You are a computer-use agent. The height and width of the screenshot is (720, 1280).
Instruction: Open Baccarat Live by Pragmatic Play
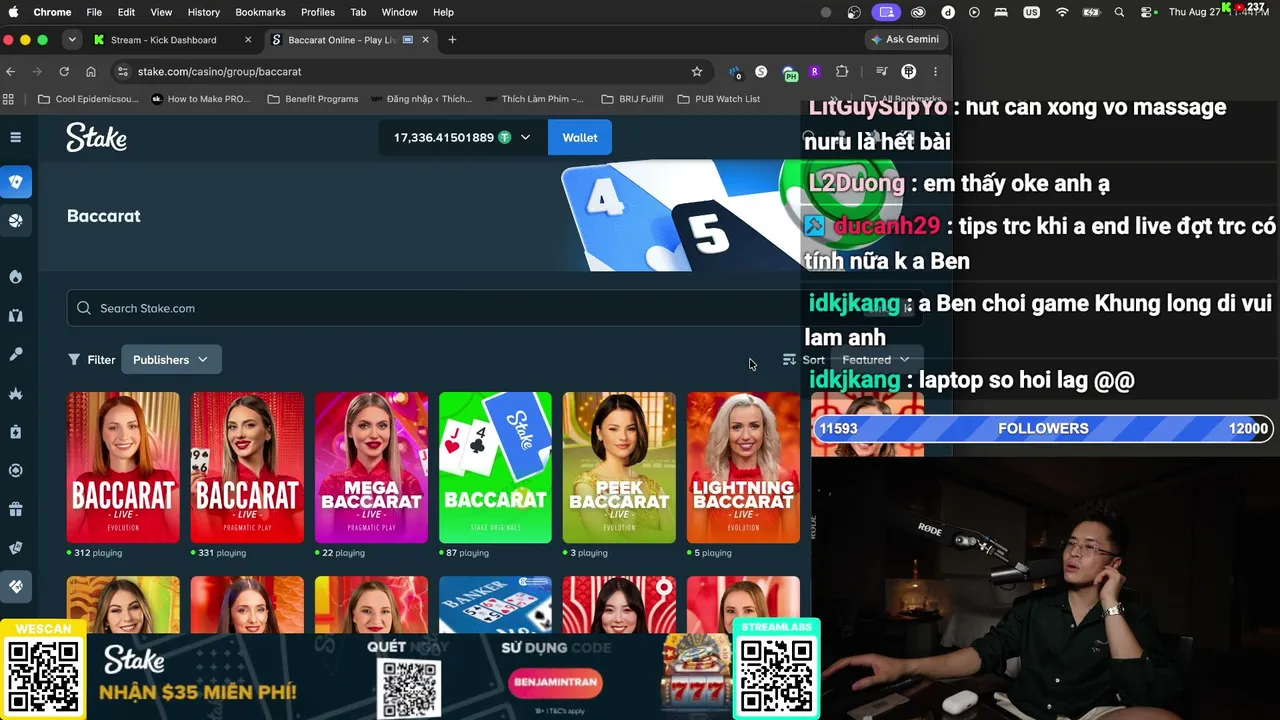pyautogui.click(x=247, y=468)
